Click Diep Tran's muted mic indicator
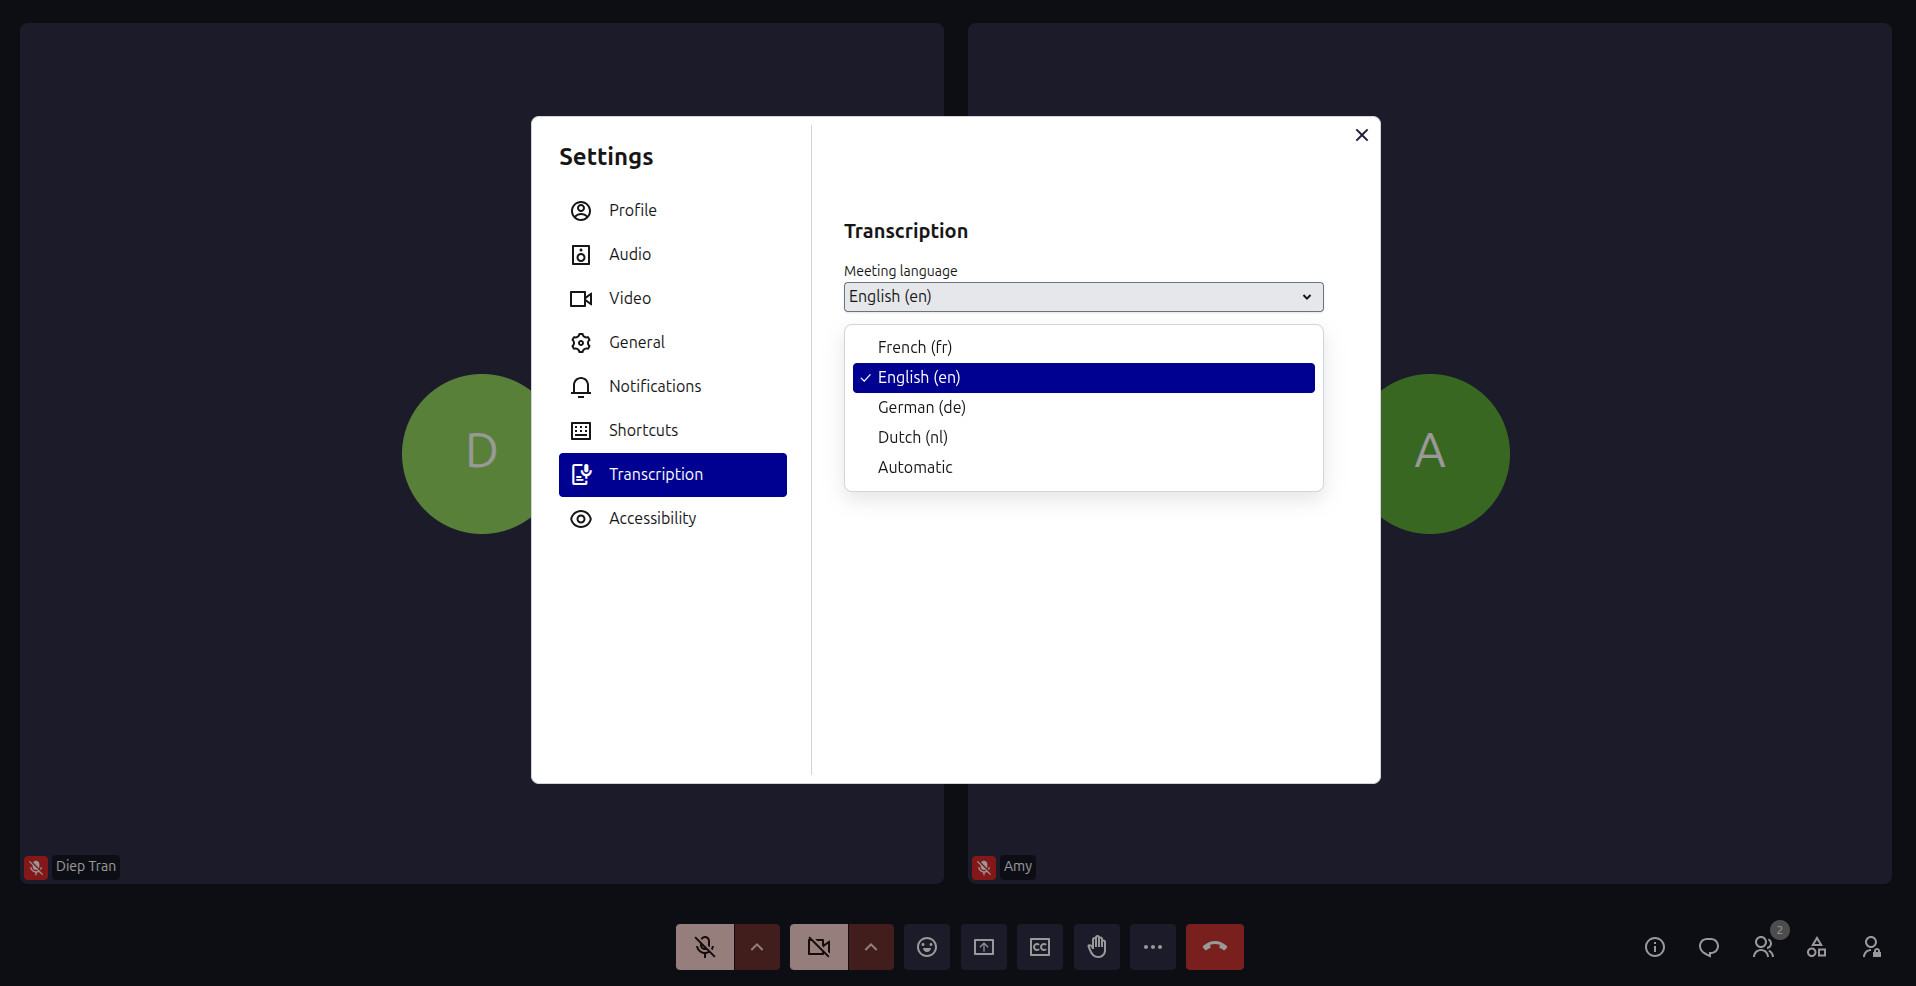 [36, 867]
